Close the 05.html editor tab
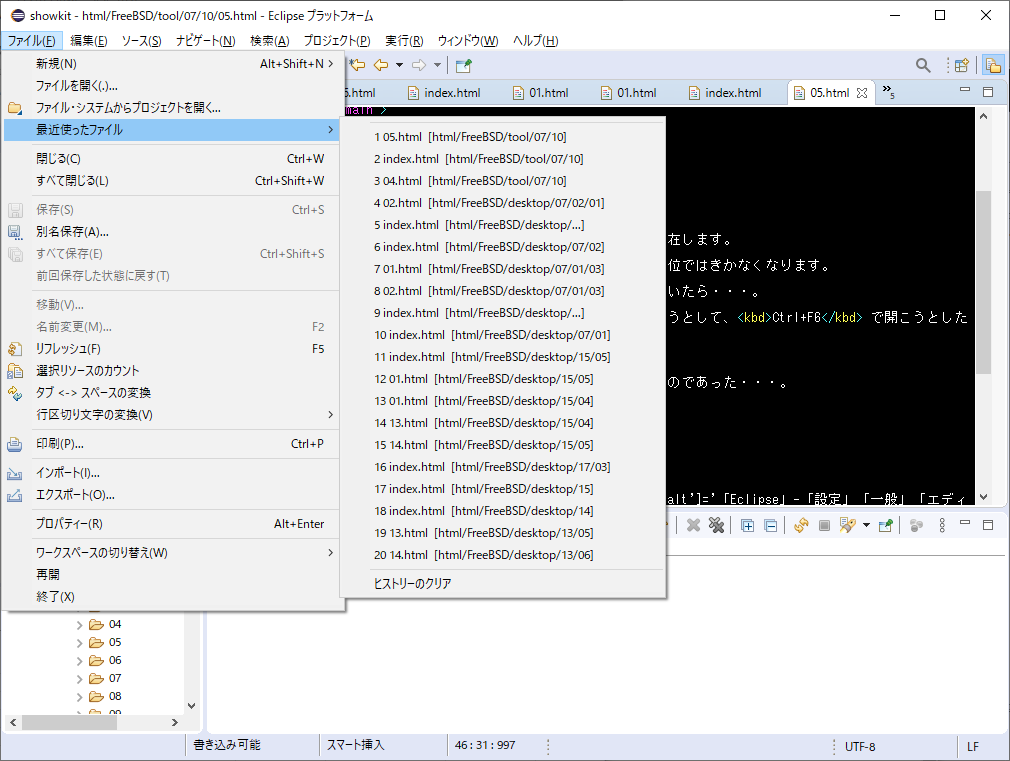 [x=862, y=93]
